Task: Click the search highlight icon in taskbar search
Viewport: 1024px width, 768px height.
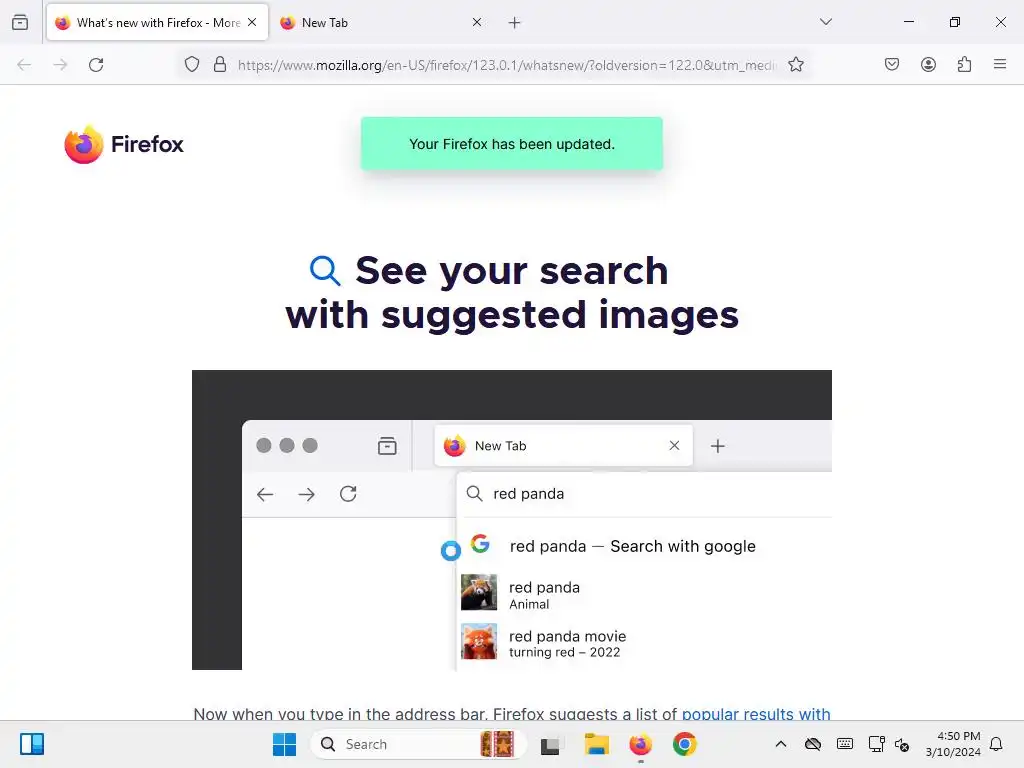Action: click(497, 744)
